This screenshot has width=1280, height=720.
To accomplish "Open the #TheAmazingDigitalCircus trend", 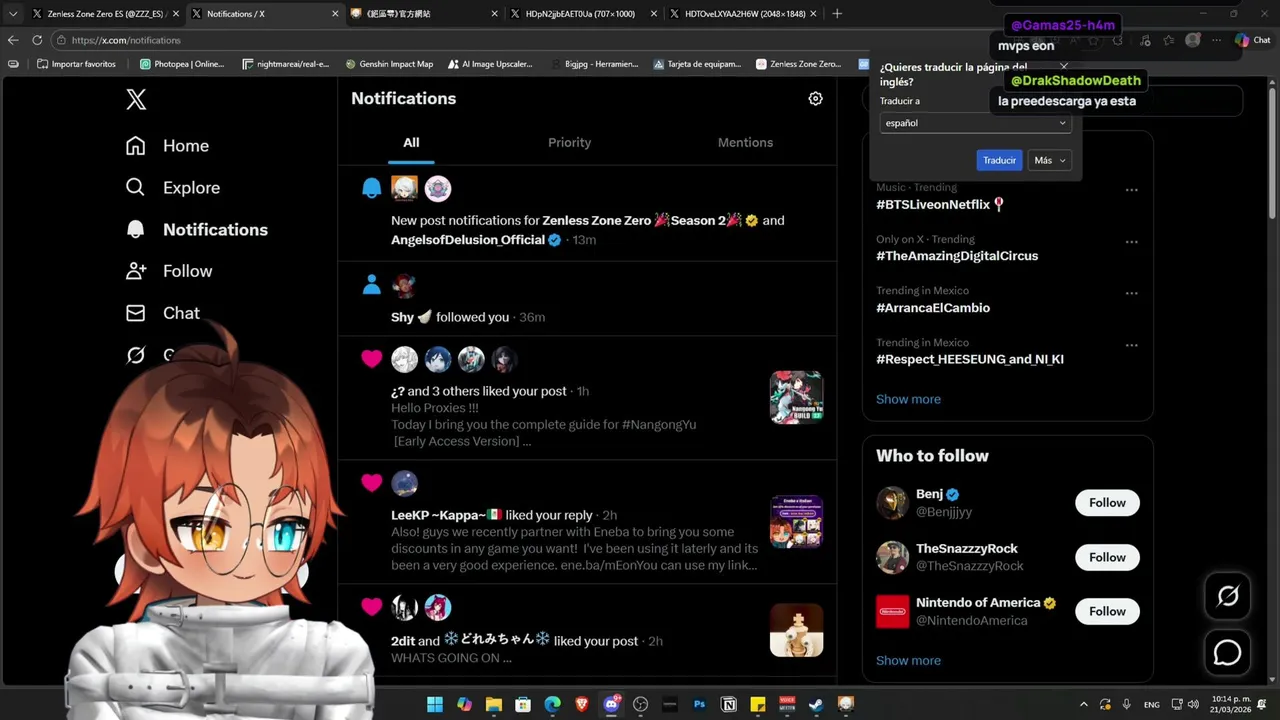I will point(957,256).
